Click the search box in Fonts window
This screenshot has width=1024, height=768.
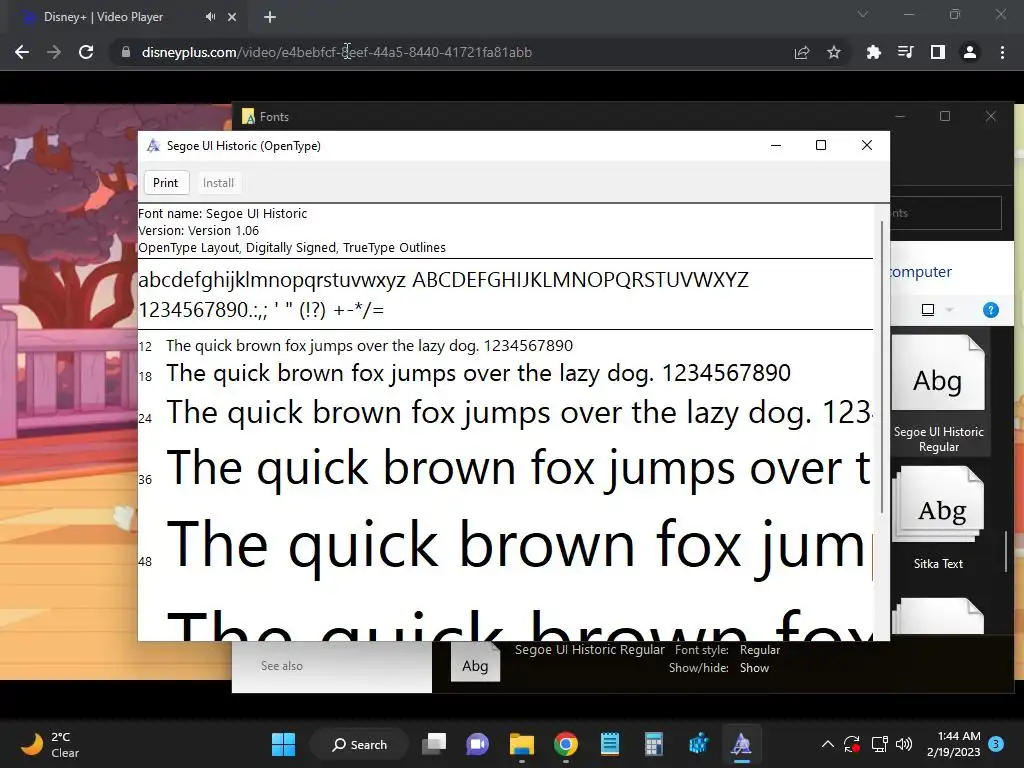click(x=946, y=213)
